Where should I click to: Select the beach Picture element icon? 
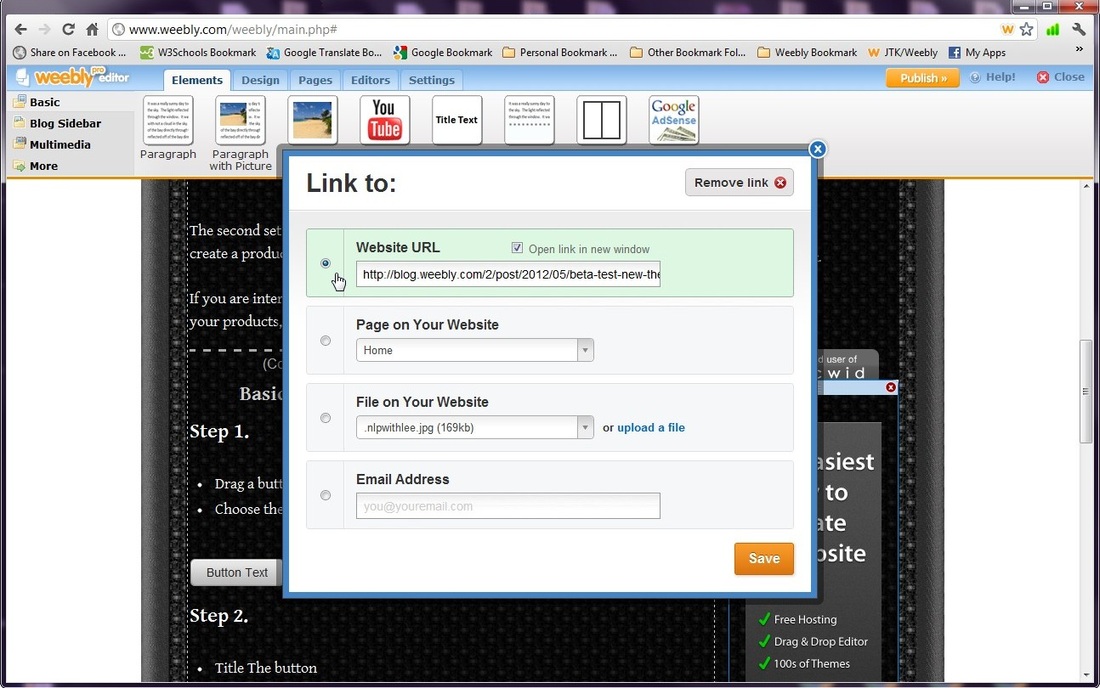313,120
